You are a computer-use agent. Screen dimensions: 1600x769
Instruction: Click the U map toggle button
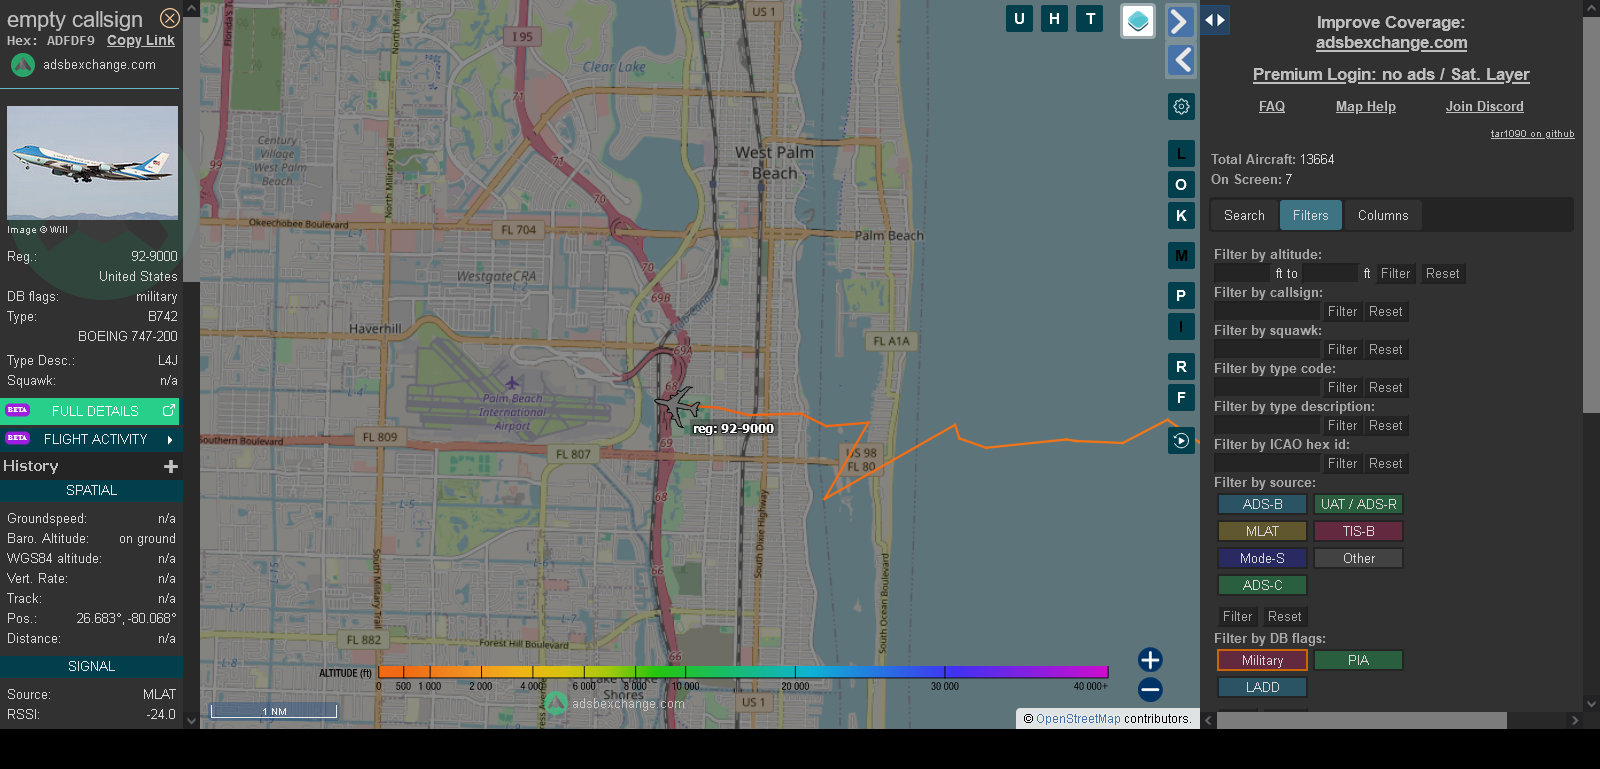(x=1019, y=18)
